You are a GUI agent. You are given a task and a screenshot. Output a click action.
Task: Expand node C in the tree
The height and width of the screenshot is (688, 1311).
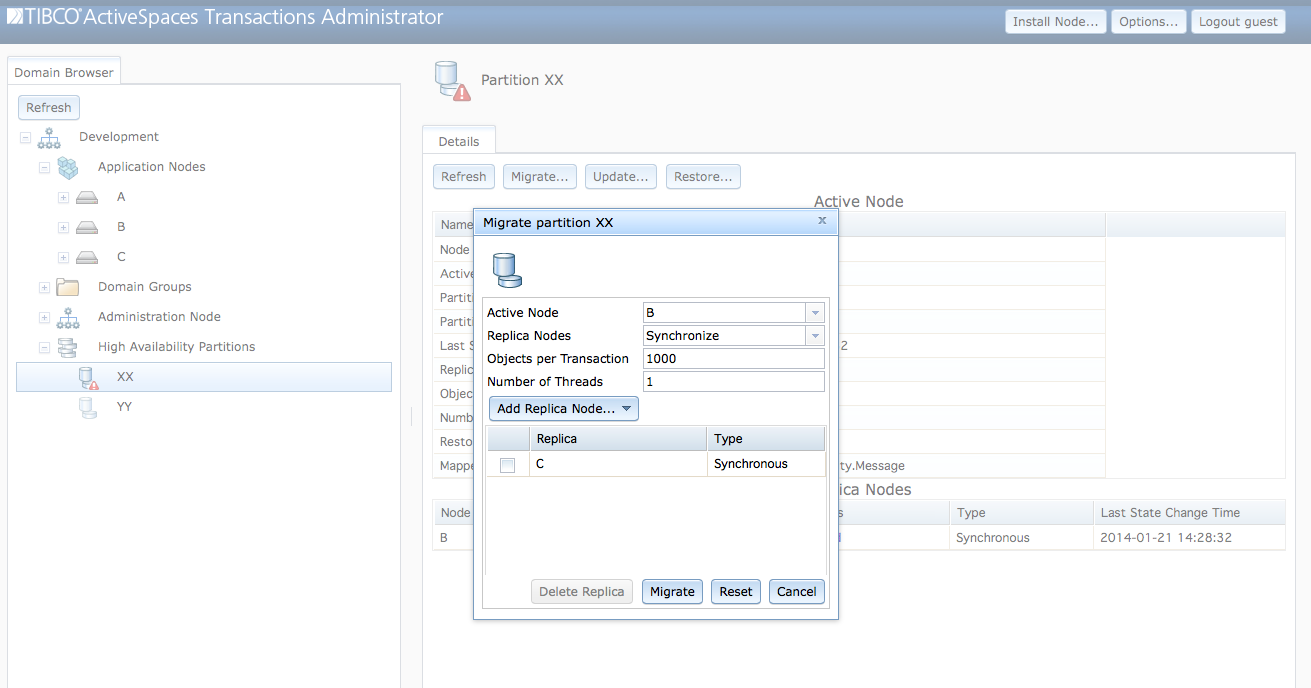[x=63, y=258]
